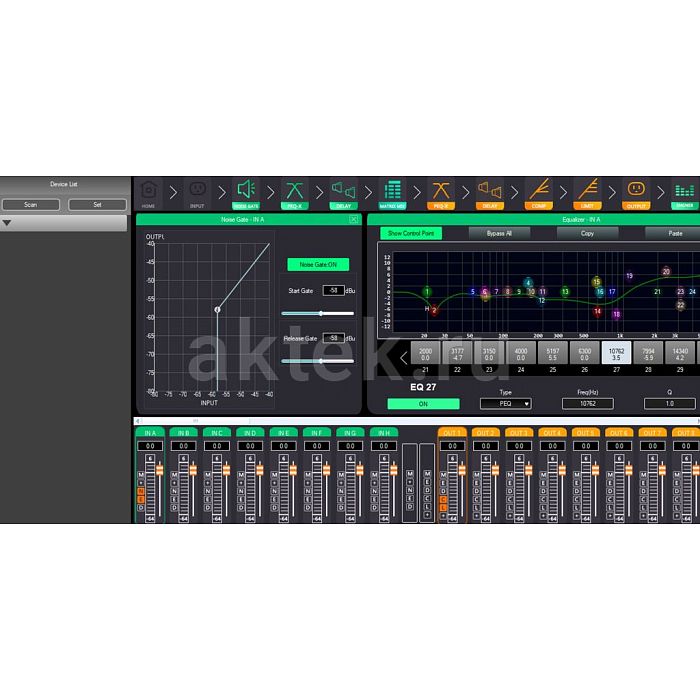The image size is (700, 700).
Task: Open the Noise Gate speaker icon
Action: coord(246,194)
